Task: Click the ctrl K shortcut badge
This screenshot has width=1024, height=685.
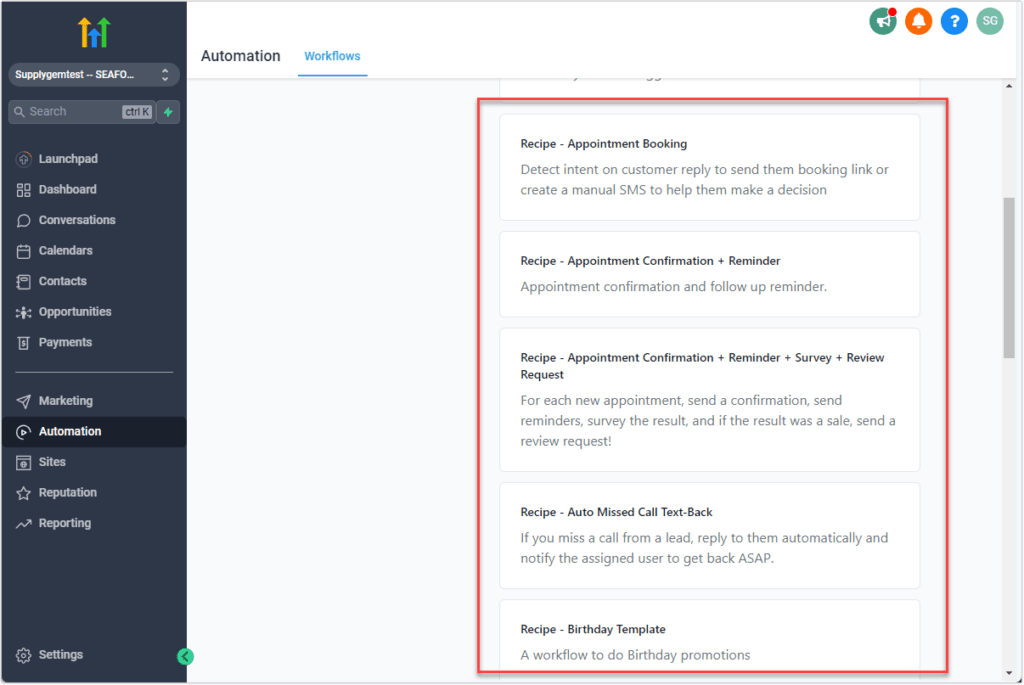Action: coord(137,112)
